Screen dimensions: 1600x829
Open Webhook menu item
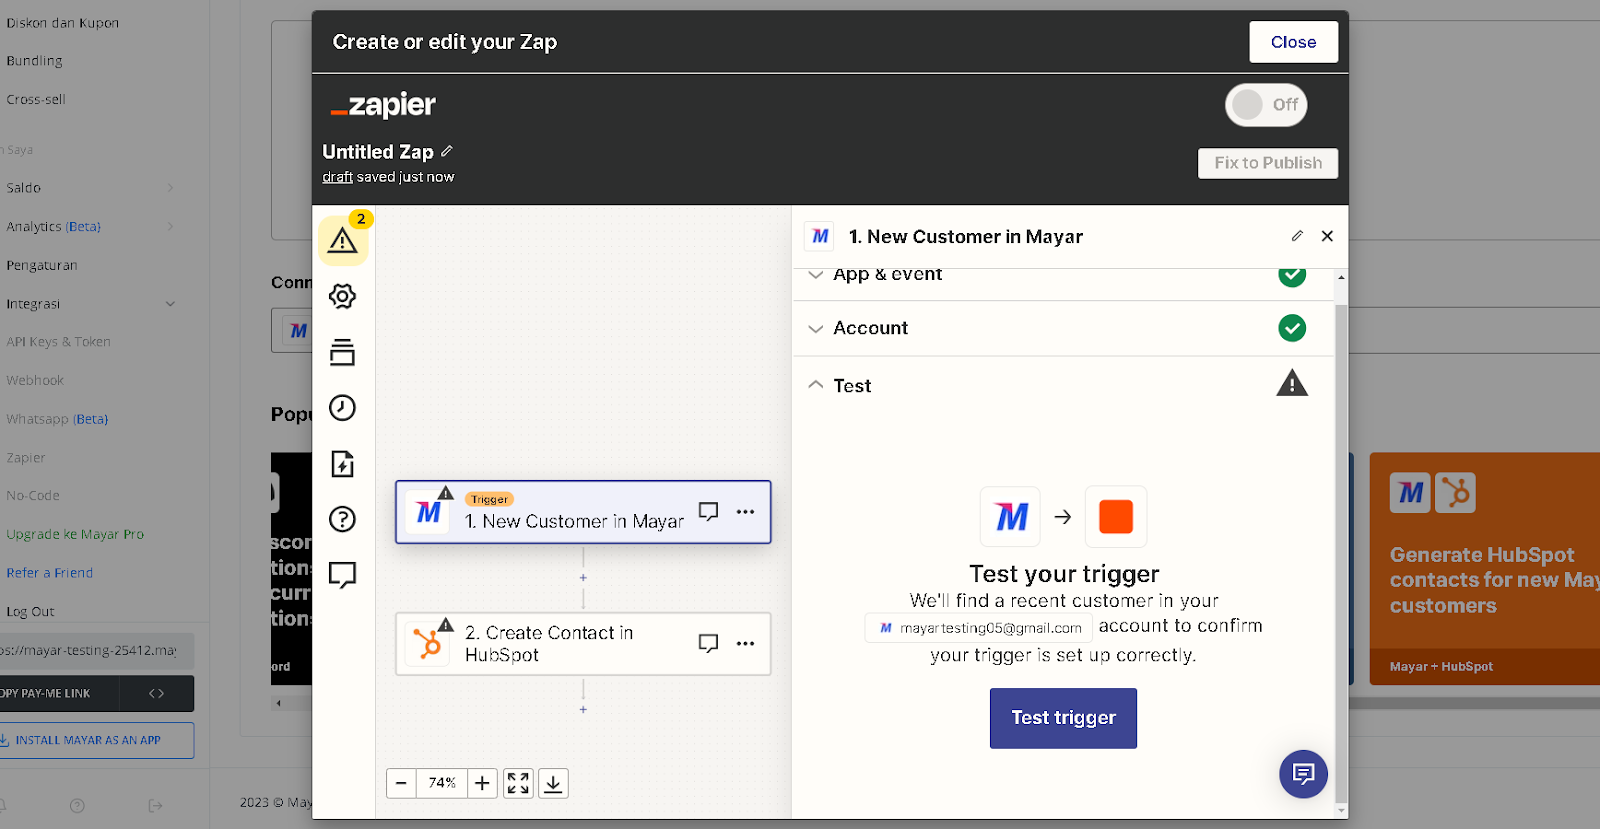tap(35, 381)
